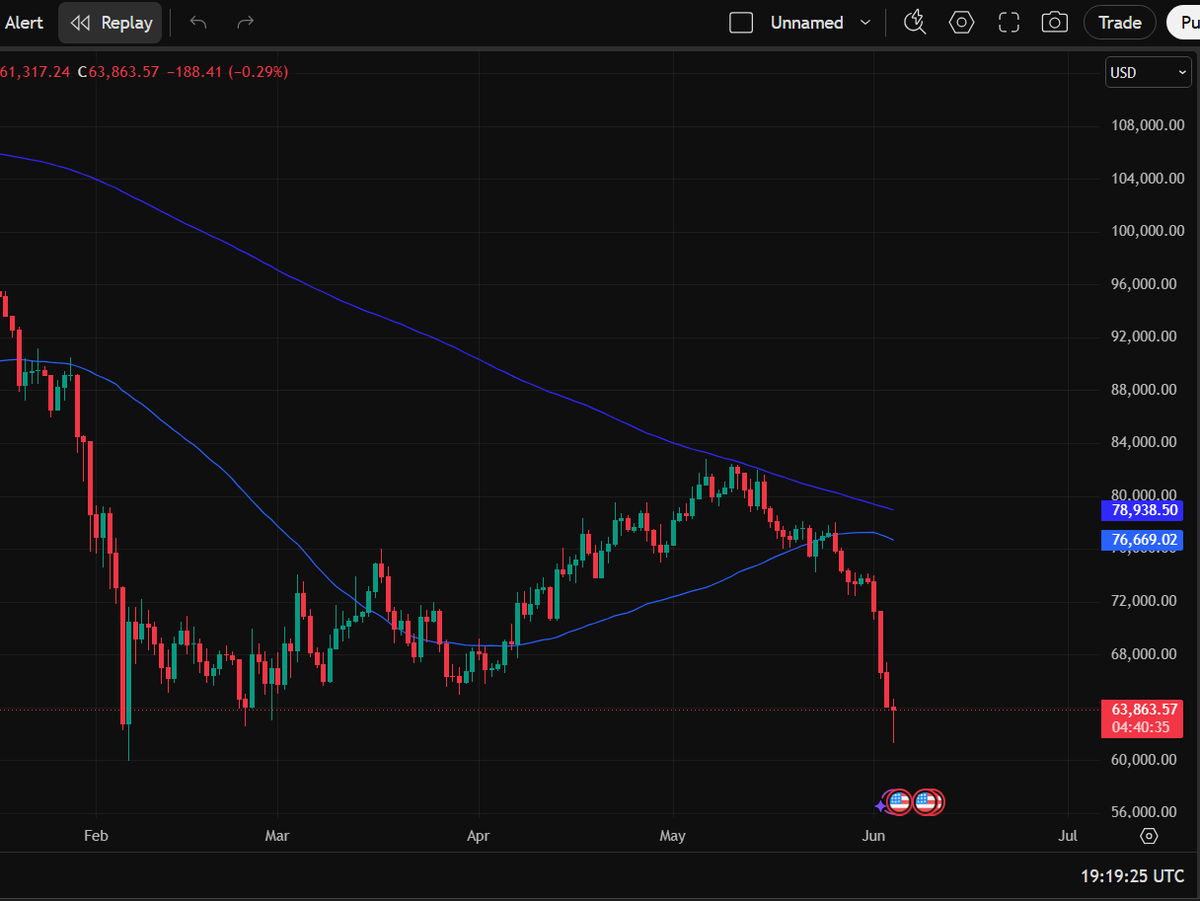Start Bar Replay mode

click(x=110, y=22)
